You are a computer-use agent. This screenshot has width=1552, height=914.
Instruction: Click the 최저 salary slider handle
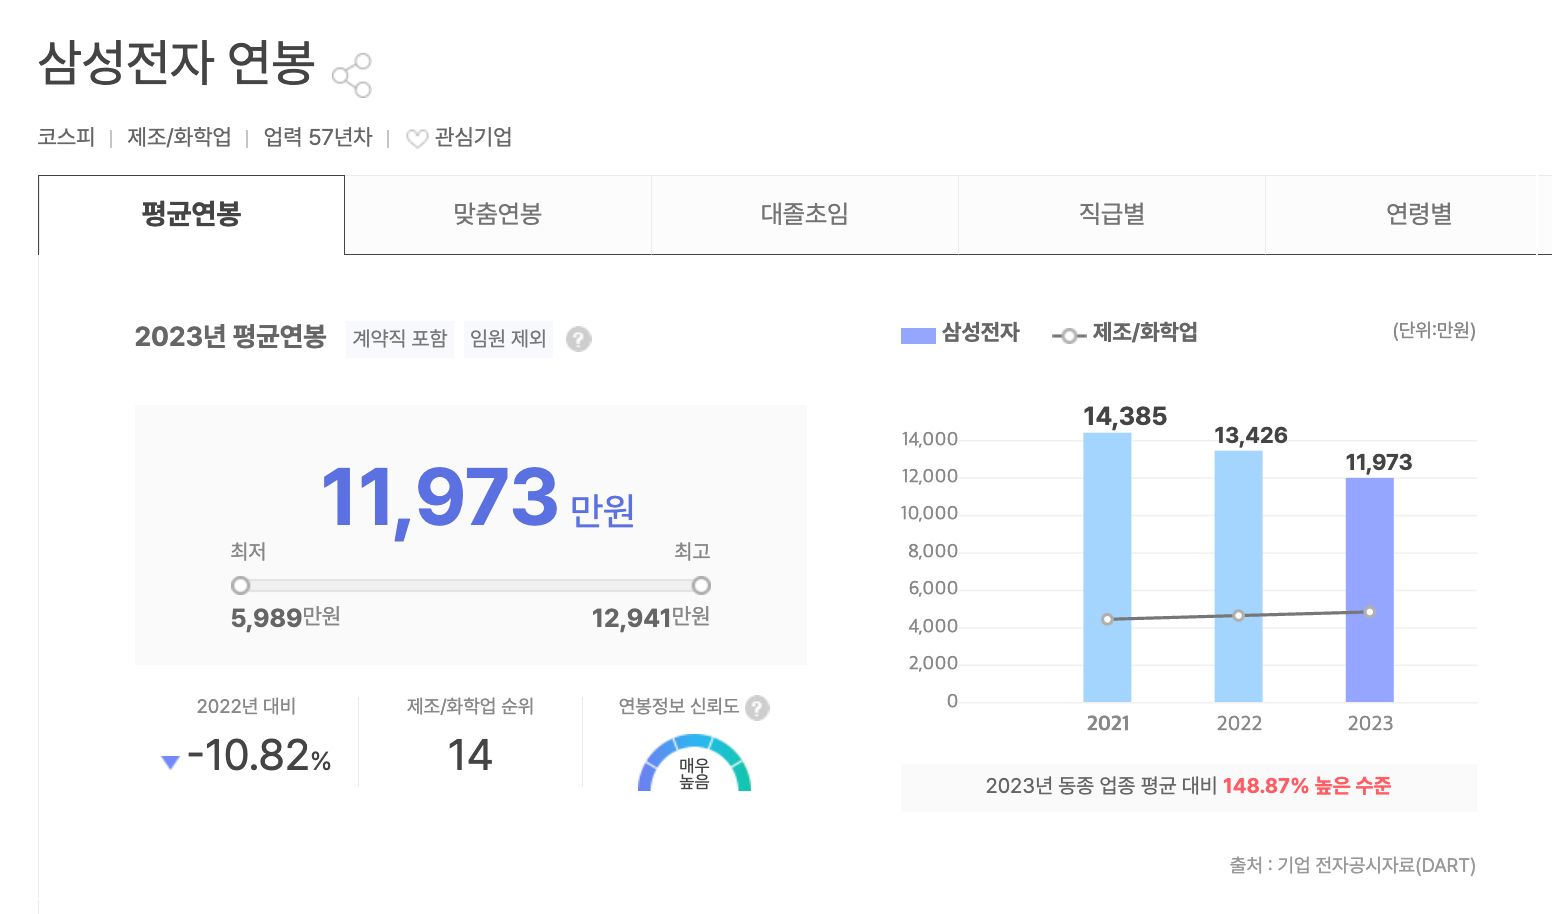click(240, 585)
